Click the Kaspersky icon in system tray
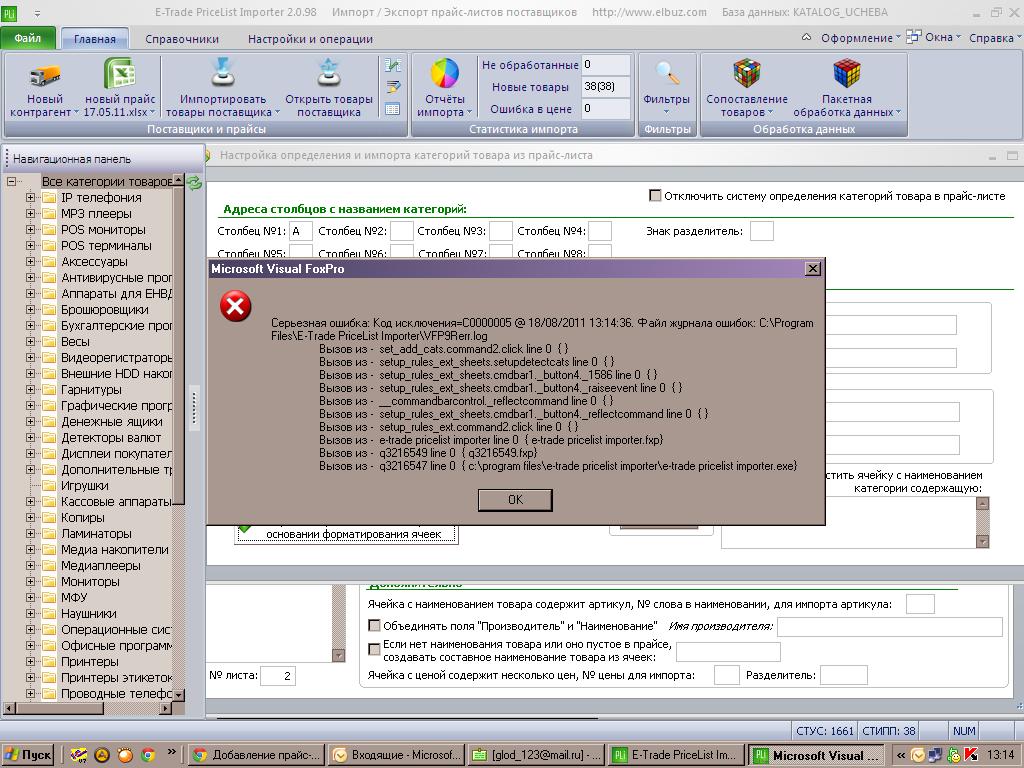This screenshot has width=1024, height=768. 970,755
